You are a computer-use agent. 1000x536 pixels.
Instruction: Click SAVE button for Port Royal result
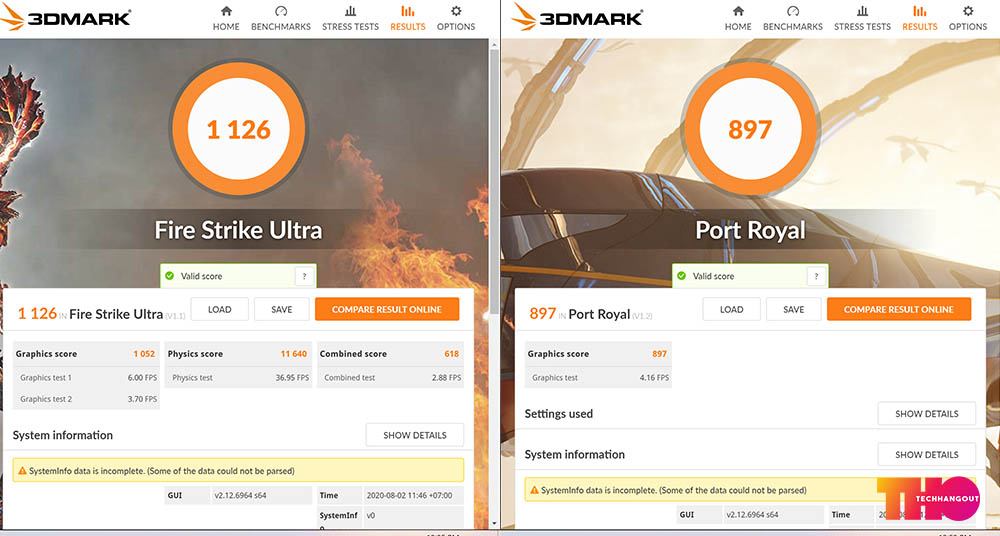tap(793, 309)
